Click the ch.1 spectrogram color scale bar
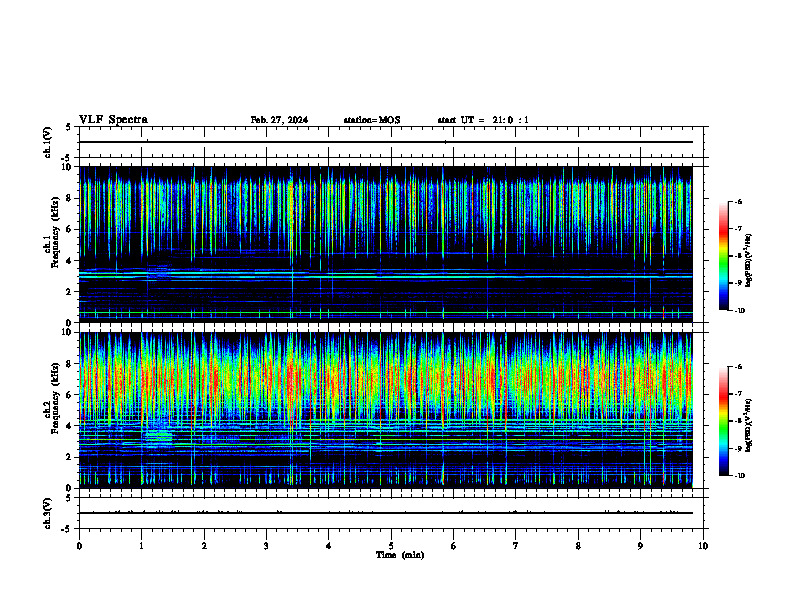This screenshot has width=792, height=612. (723, 256)
